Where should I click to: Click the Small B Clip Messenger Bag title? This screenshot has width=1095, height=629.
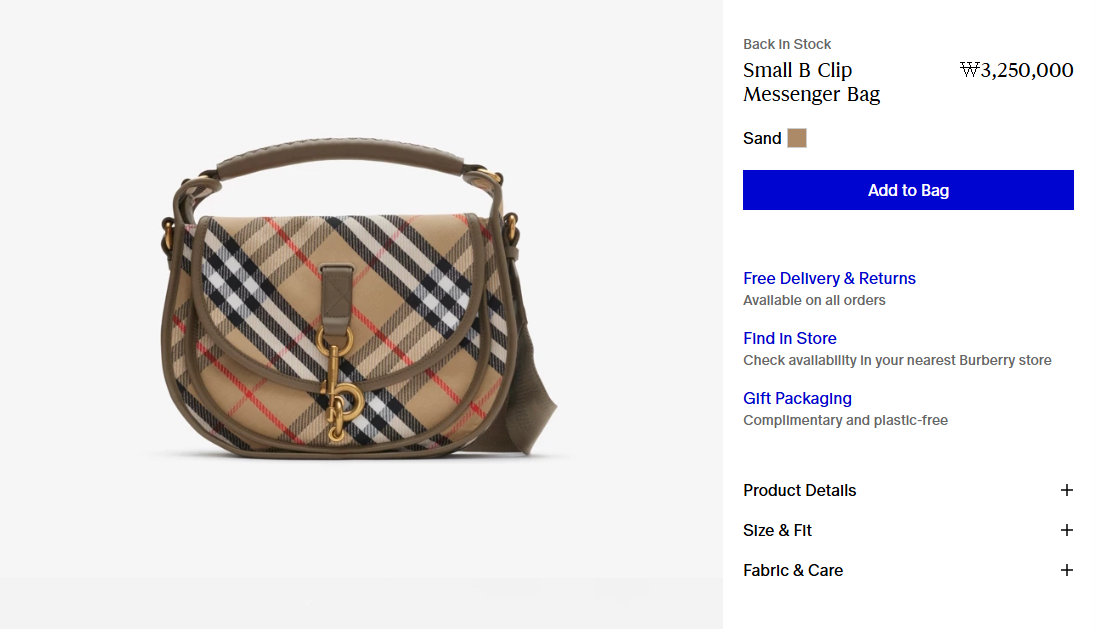(811, 82)
